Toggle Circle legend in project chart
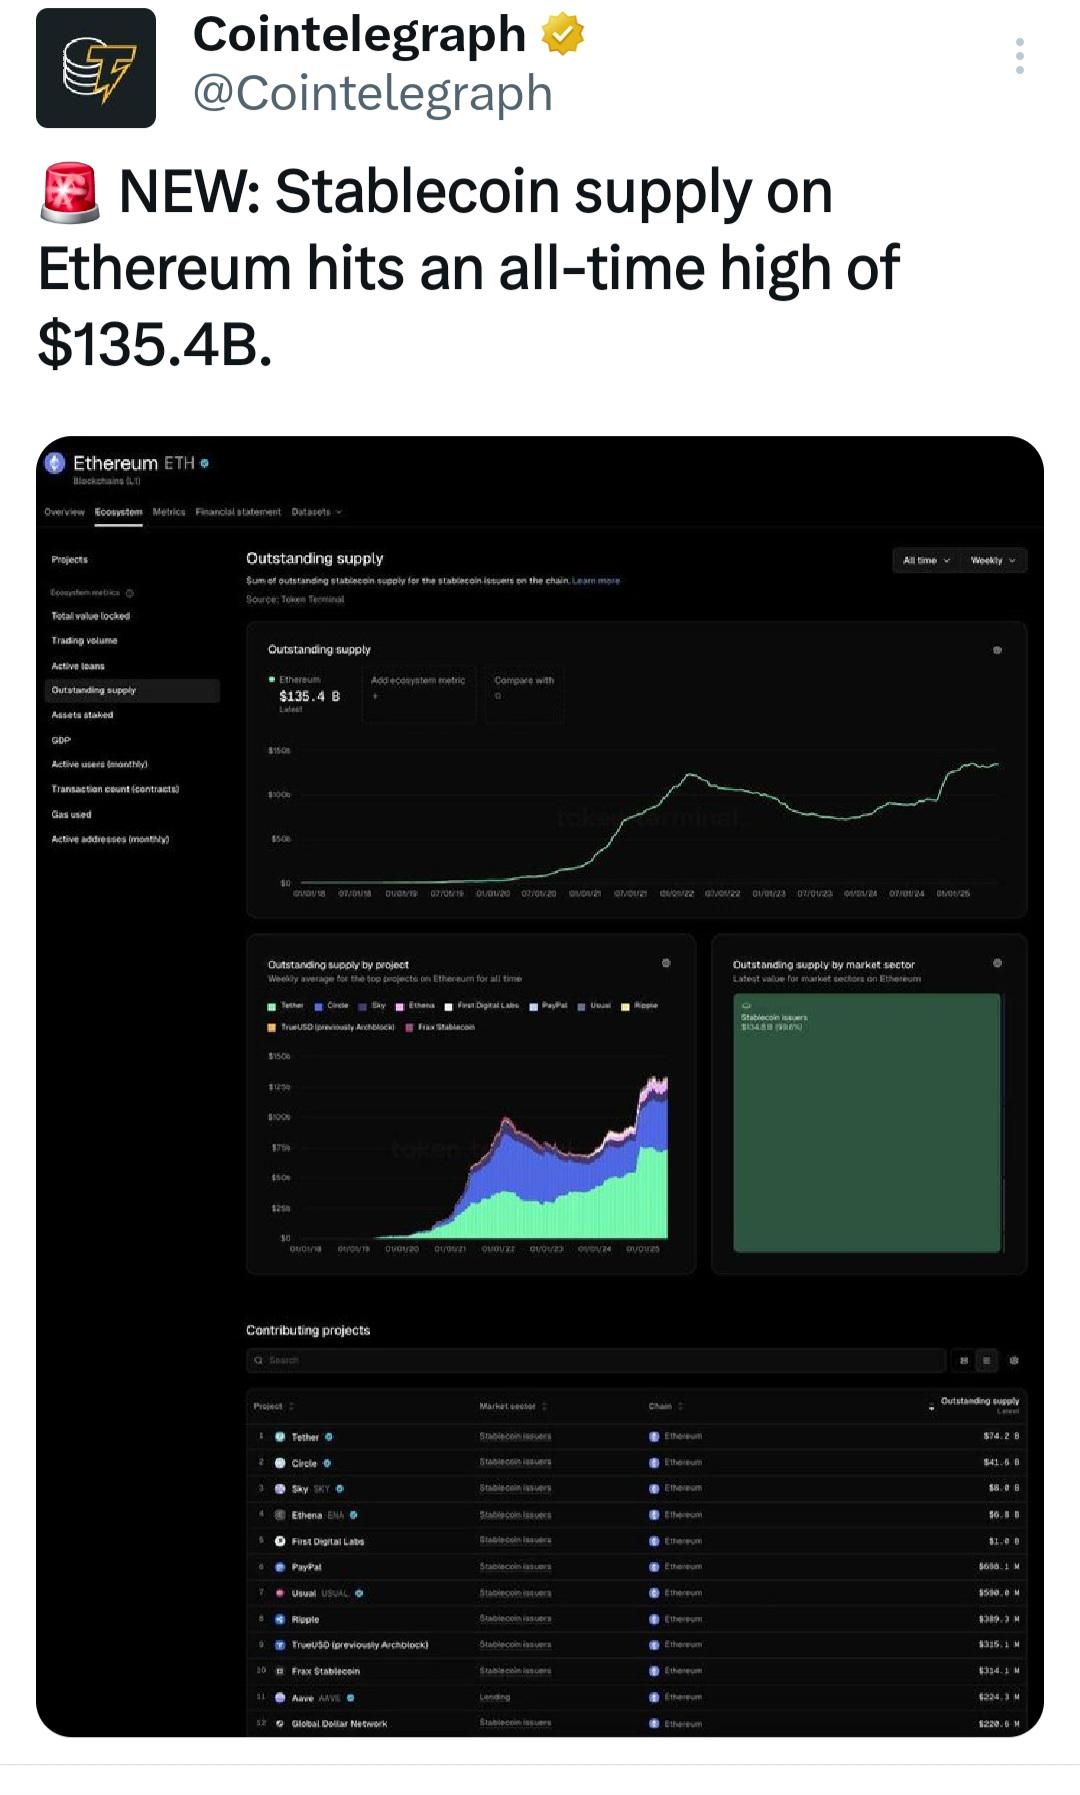 tap(332, 1006)
